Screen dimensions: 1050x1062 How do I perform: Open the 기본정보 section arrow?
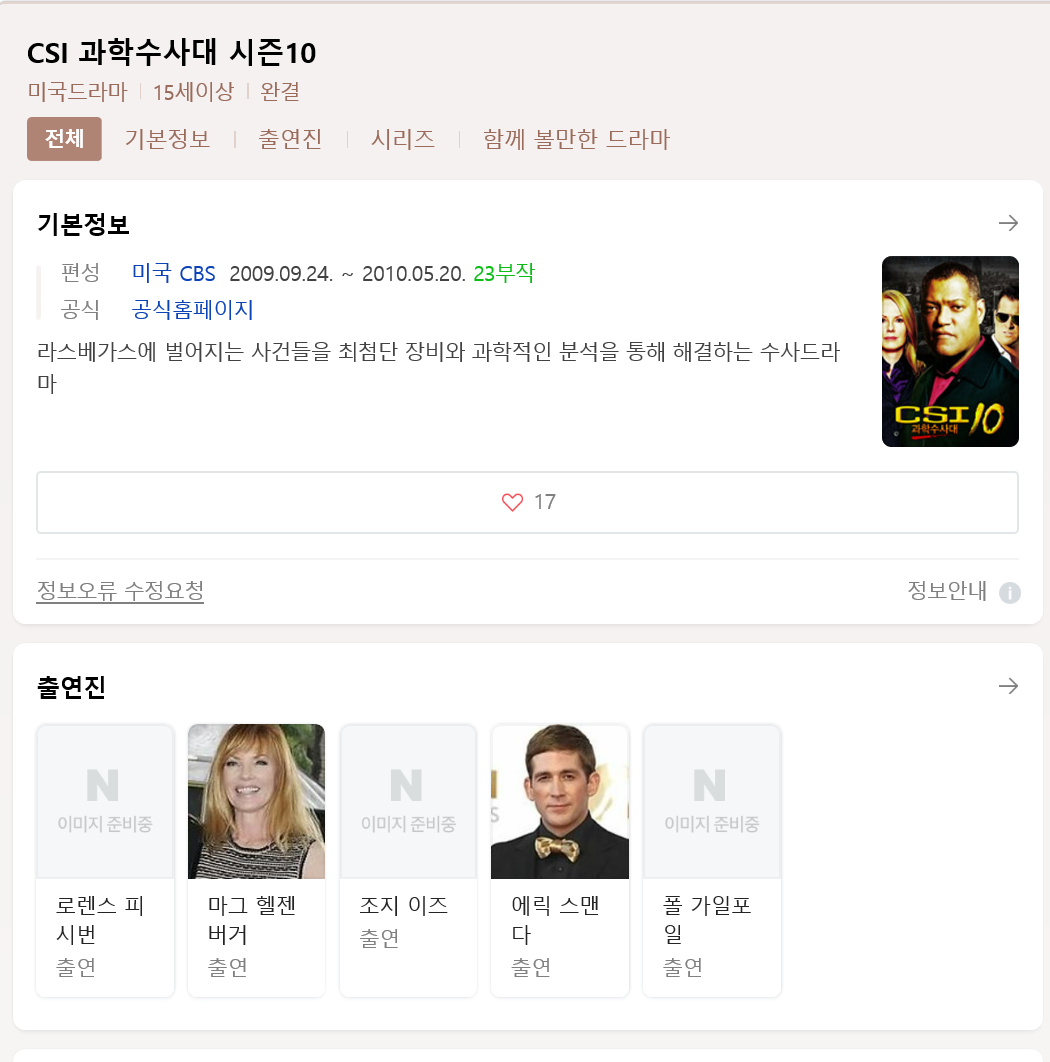1008,223
